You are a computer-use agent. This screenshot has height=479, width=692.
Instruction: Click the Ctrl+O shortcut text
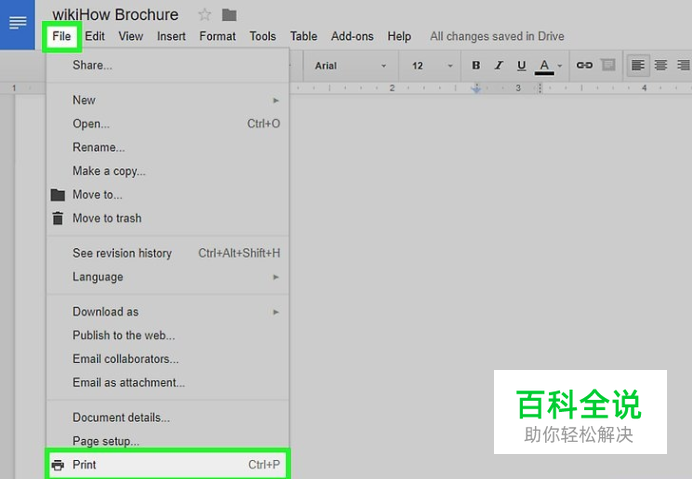point(263,124)
